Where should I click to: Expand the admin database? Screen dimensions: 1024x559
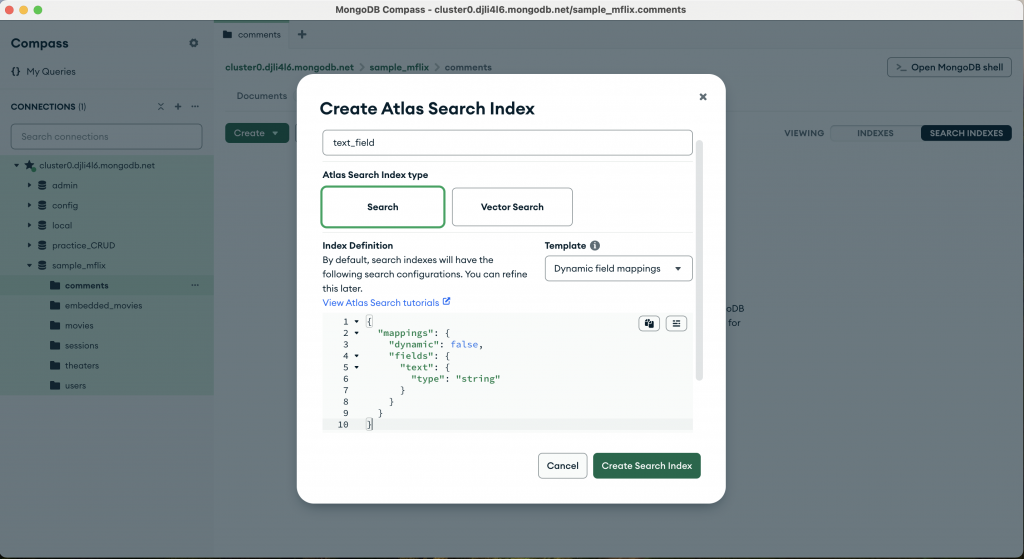click(29, 185)
